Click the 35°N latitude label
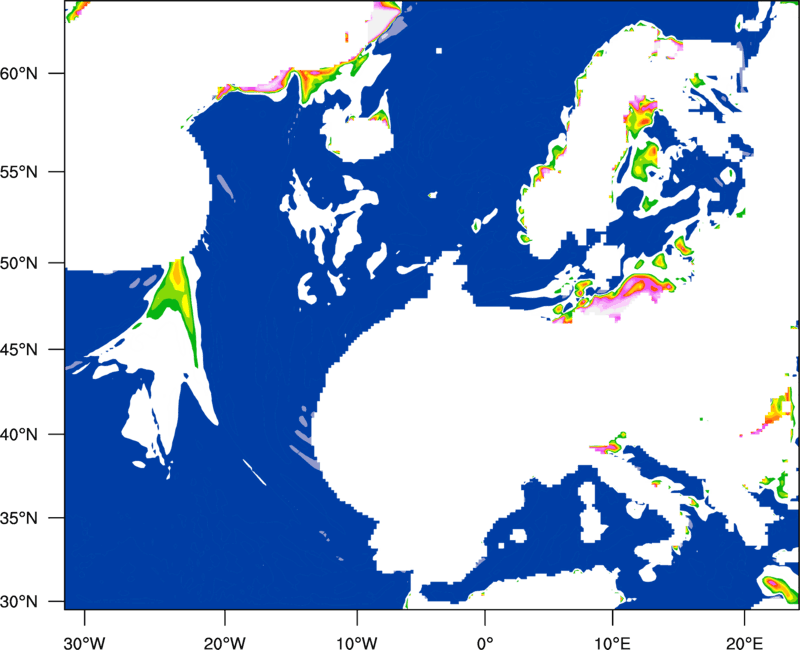Viewport: 800px width, 650px height. [19, 518]
